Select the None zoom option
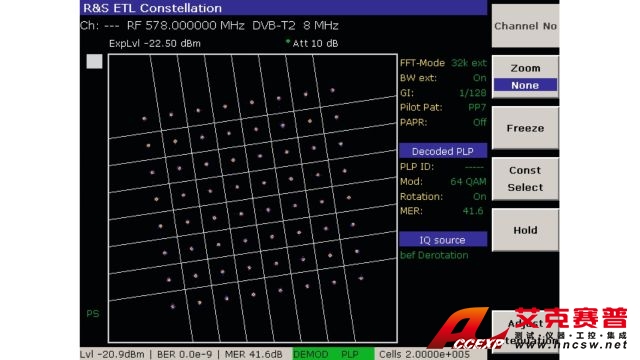The height and width of the screenshot is (360, 640). 525,85
